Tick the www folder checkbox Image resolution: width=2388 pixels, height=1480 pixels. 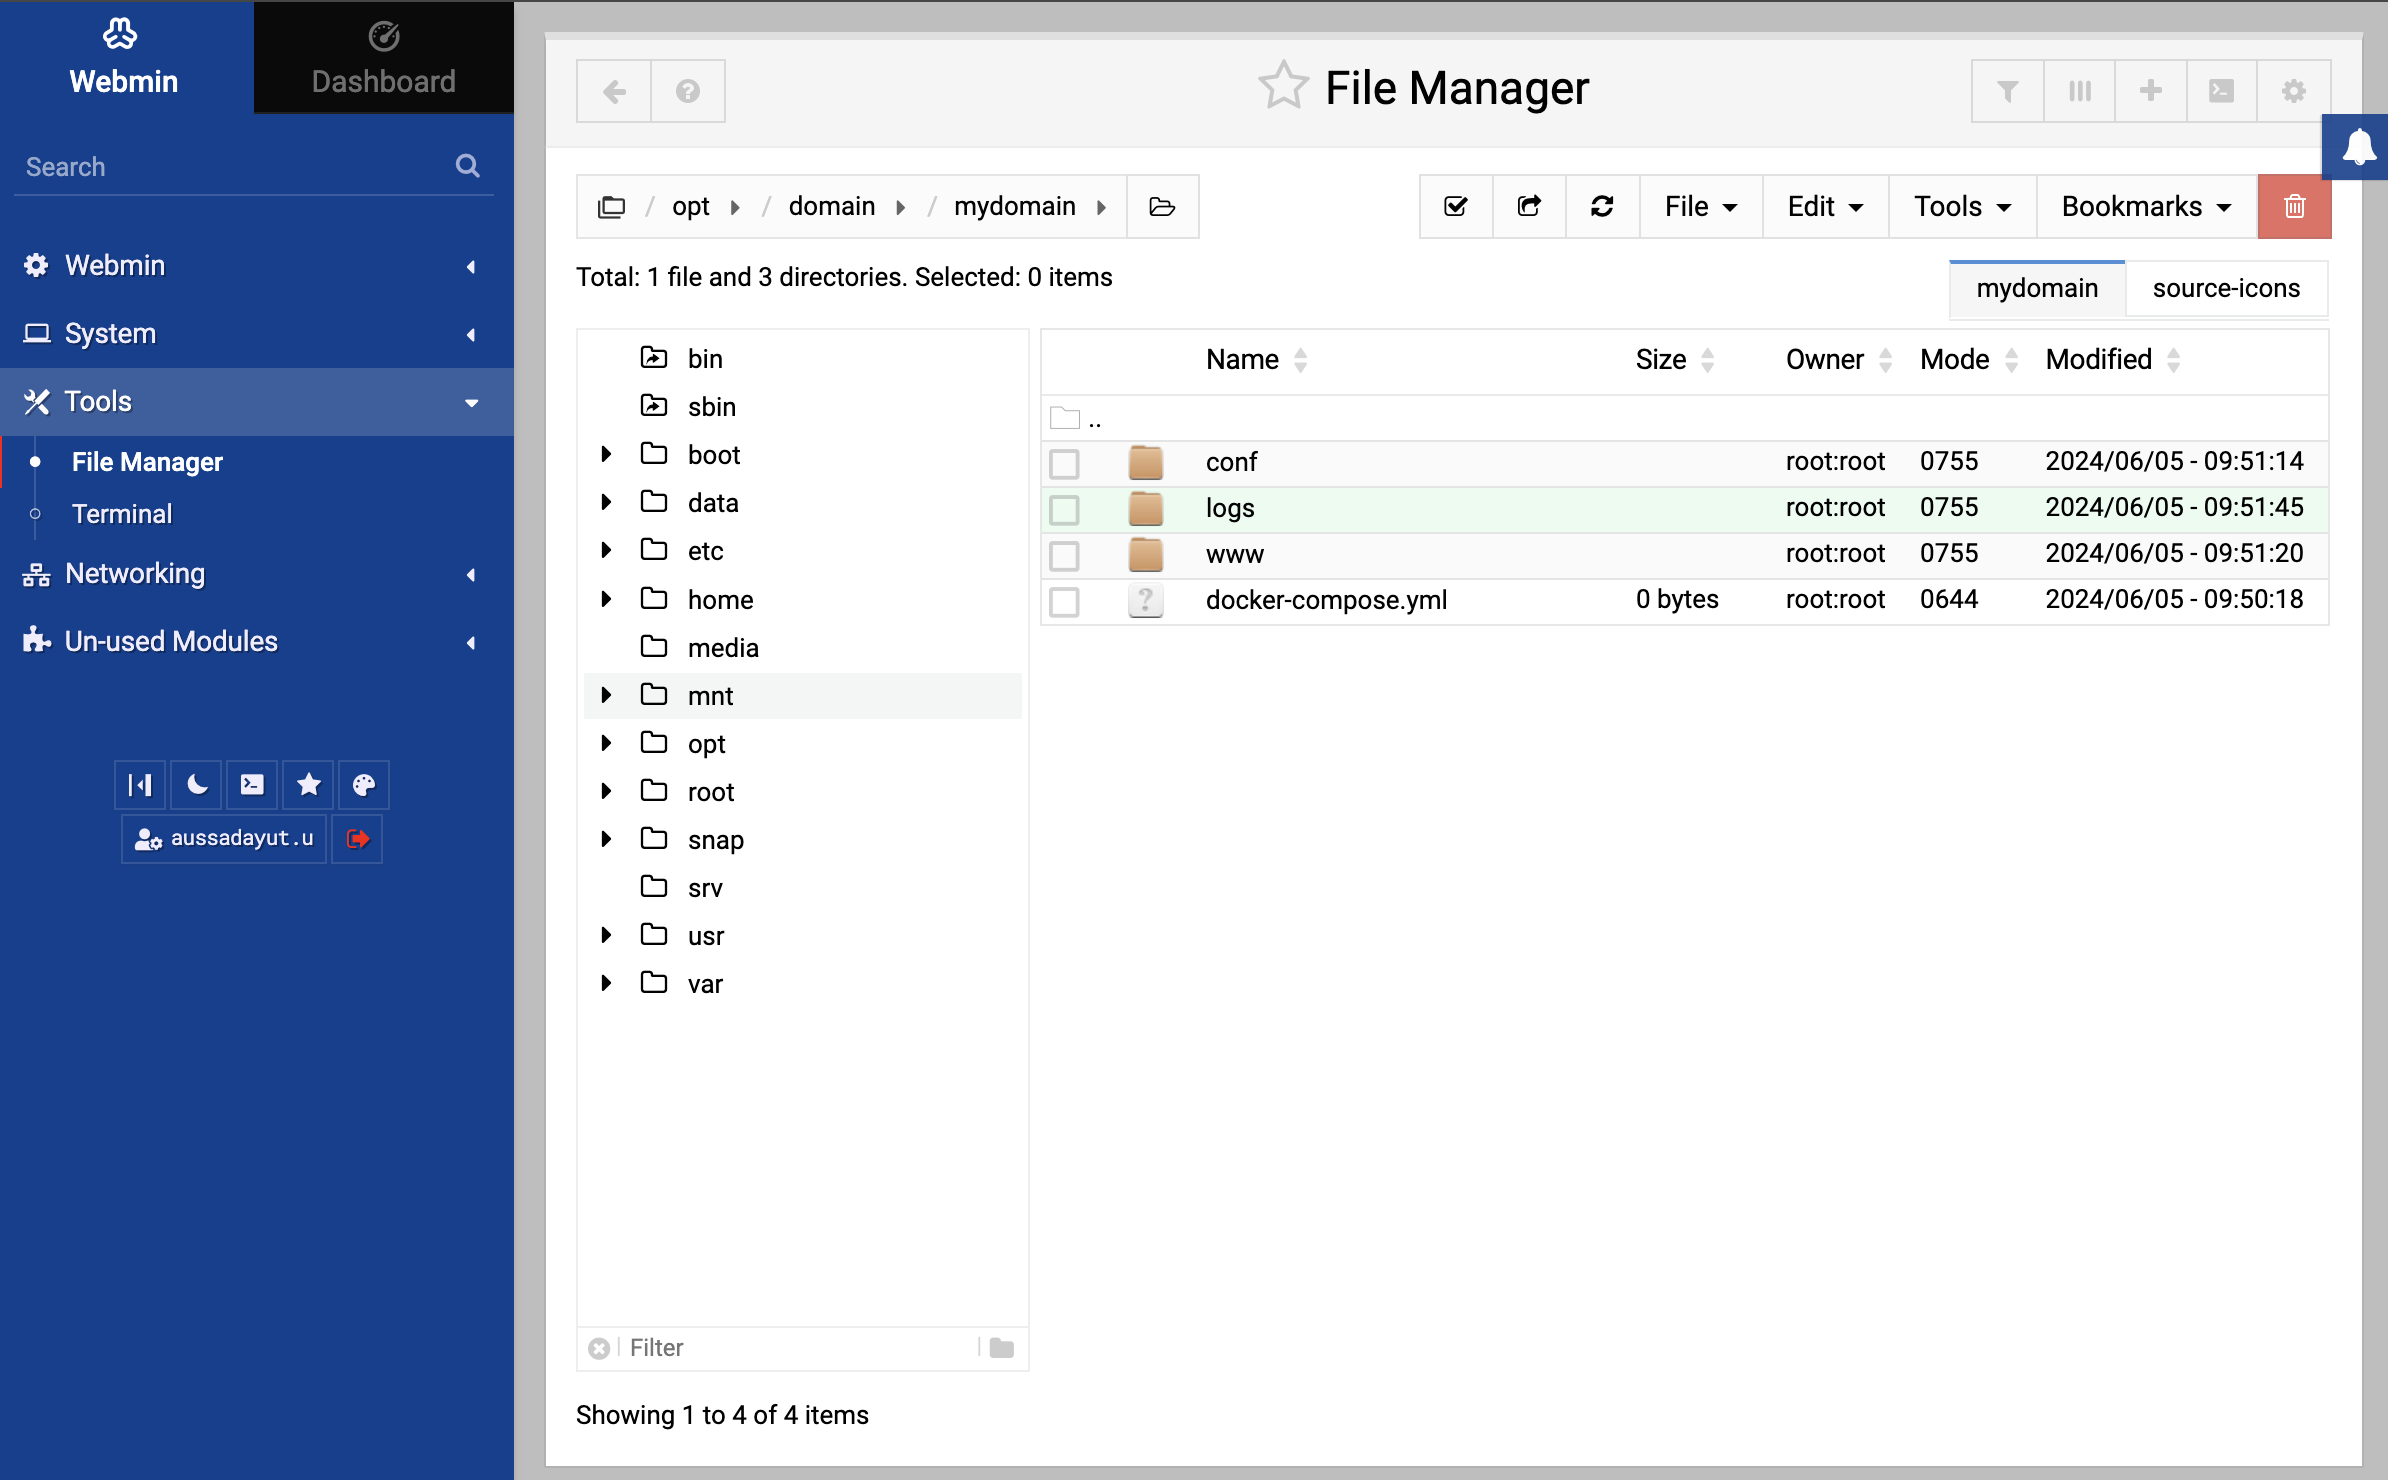tap(1064, 555)
